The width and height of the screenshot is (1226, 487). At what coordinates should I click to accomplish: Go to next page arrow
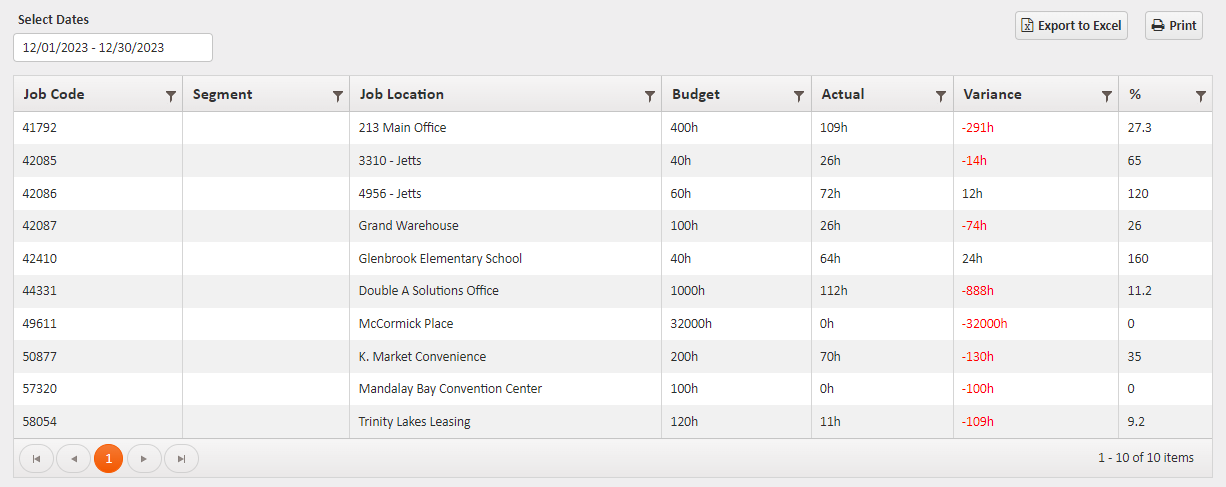tap(145, 459)
